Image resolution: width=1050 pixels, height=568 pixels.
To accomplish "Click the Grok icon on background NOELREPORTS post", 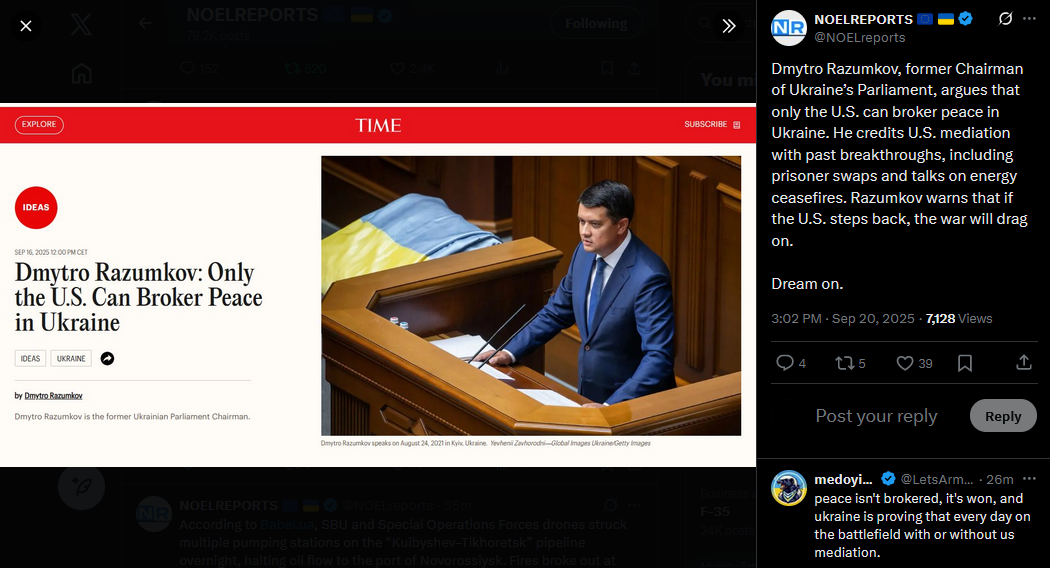I will tap(610, 505).
